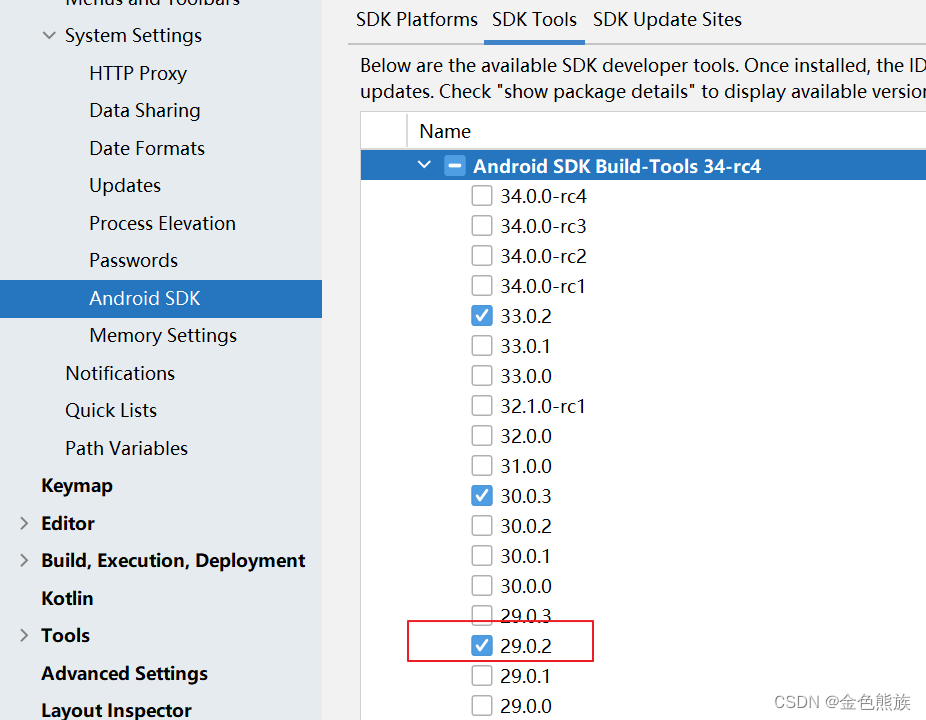926x720 pixels.
Task: Go to Updates settings
Action: 125,185
